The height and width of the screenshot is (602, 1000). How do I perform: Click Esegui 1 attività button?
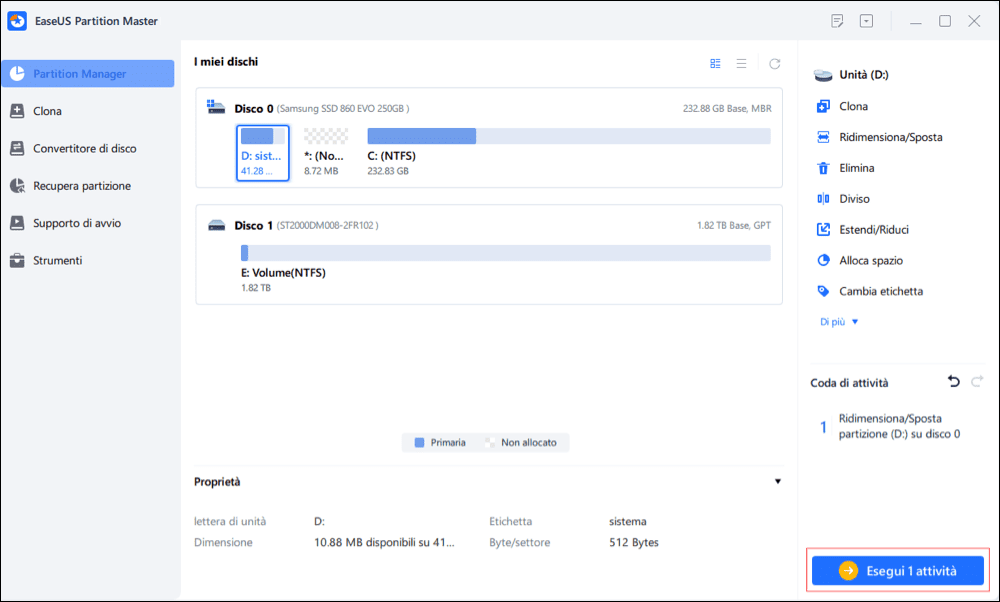tap(897, 571)
